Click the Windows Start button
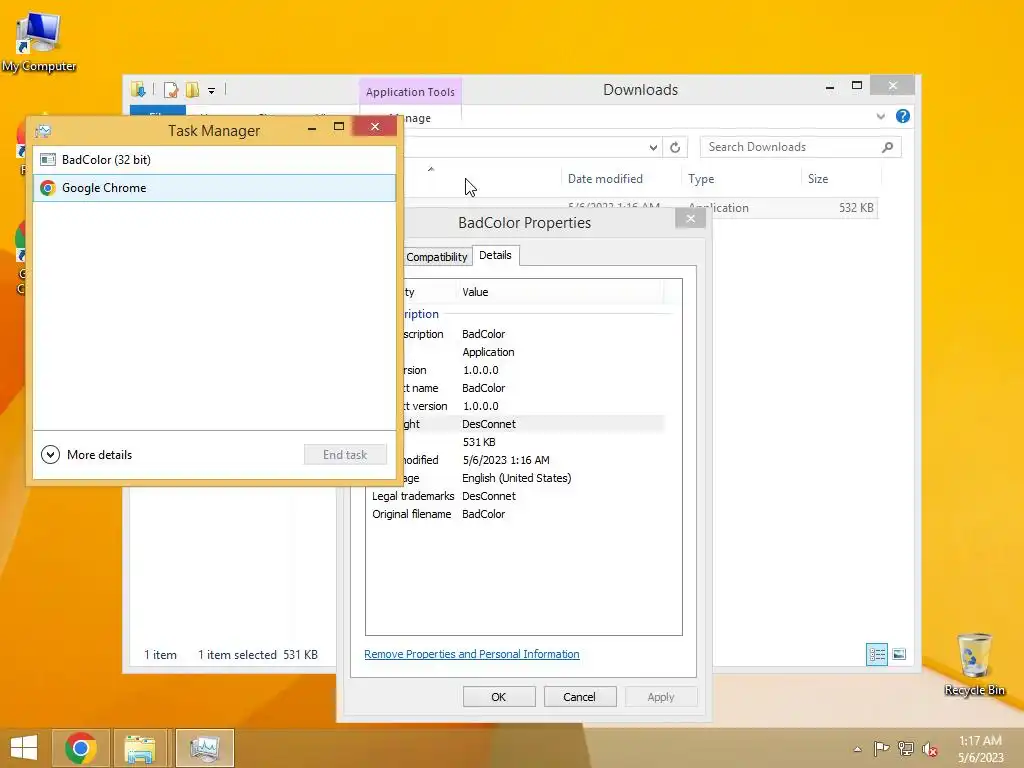This screenshot has height=768, width=1024. click(24, 748)
